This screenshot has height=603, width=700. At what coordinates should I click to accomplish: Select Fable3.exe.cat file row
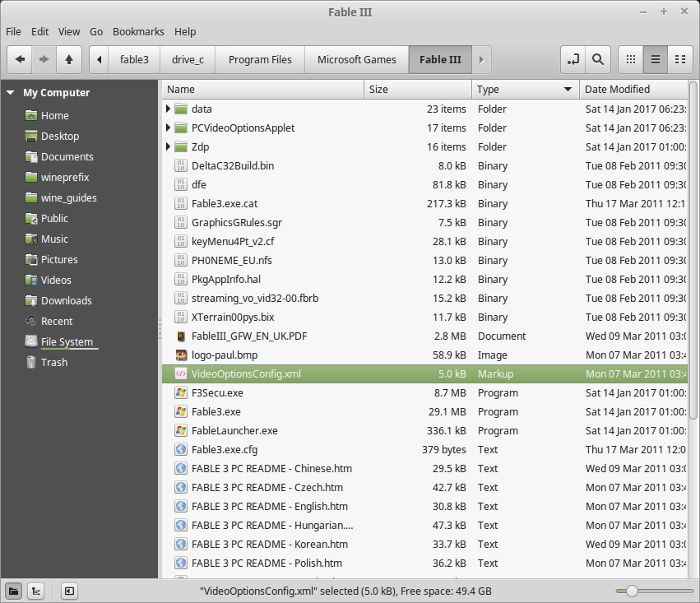(x=425, y=204)
